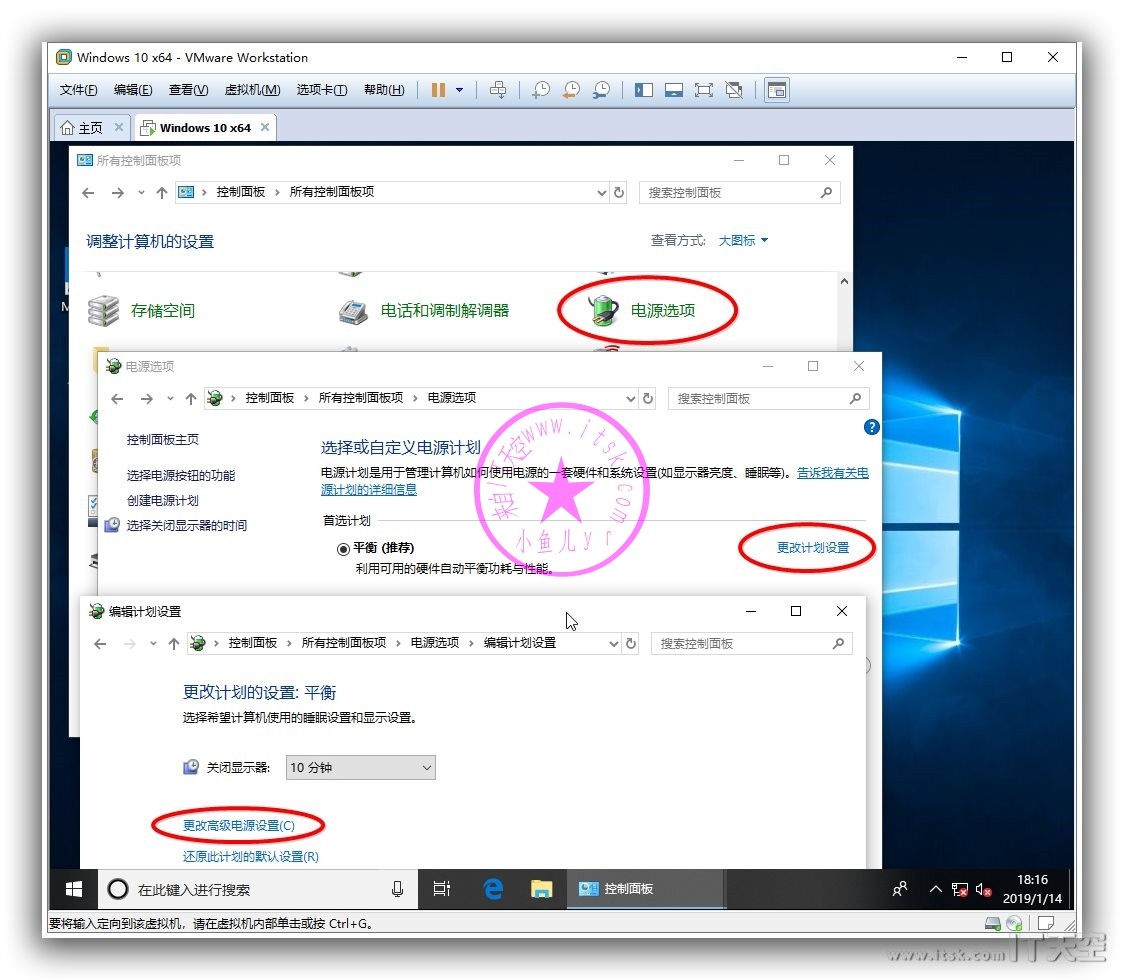Screen dimensions: 1124x980
Task: Open the 帮助(H) menu
Action: pyautogui.click(x=384, y=90)
